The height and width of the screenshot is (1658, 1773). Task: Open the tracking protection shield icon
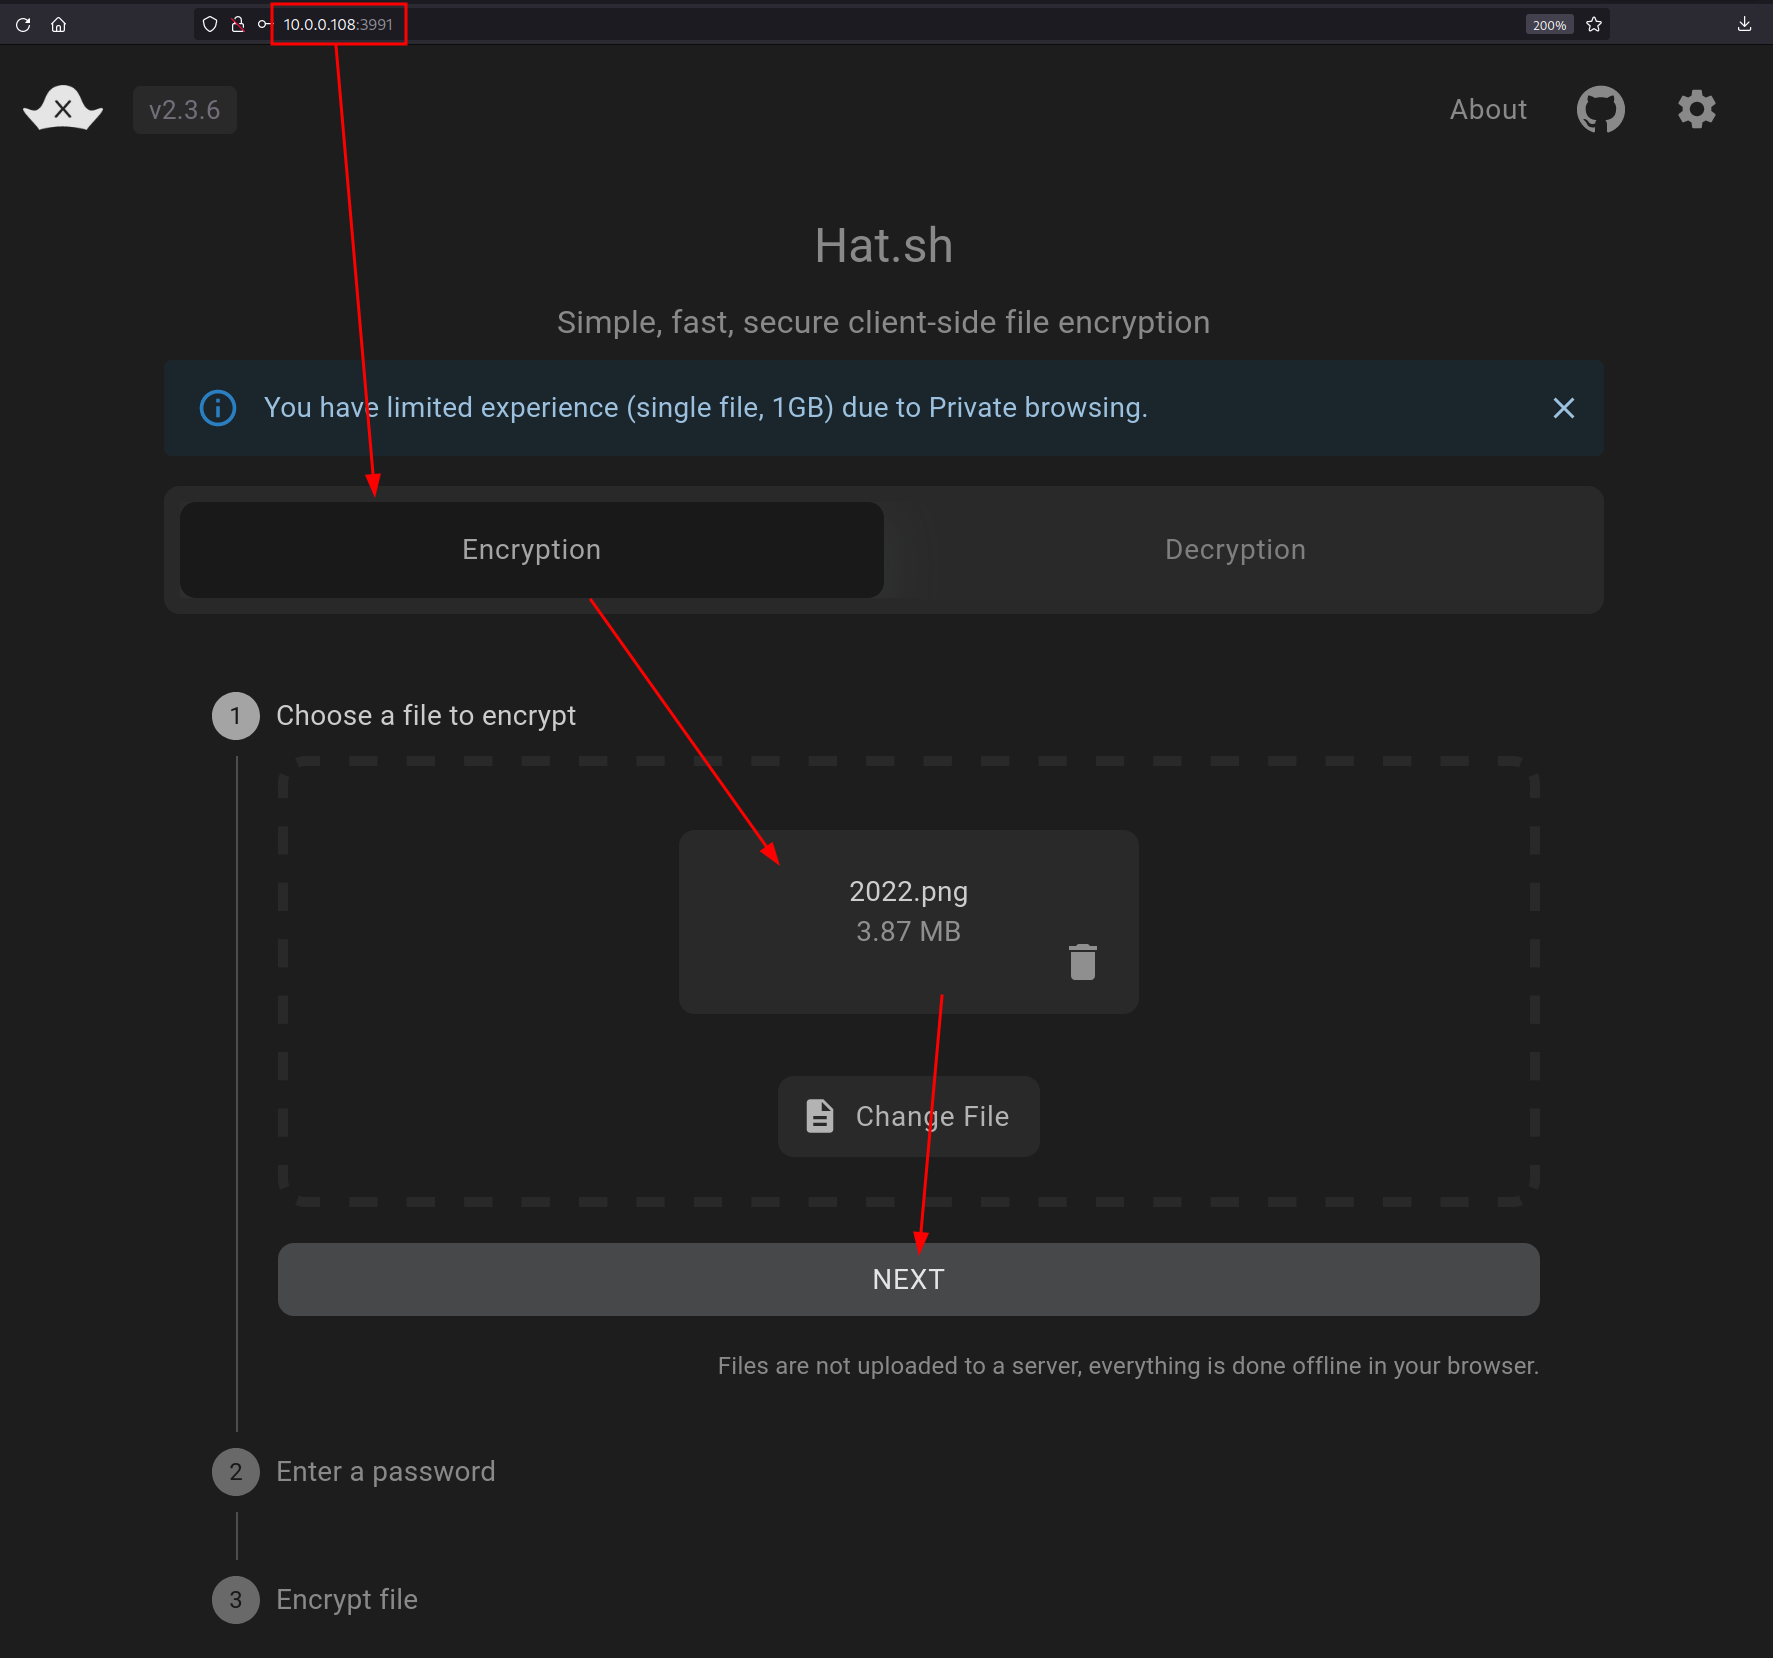(x=209, y=24)
